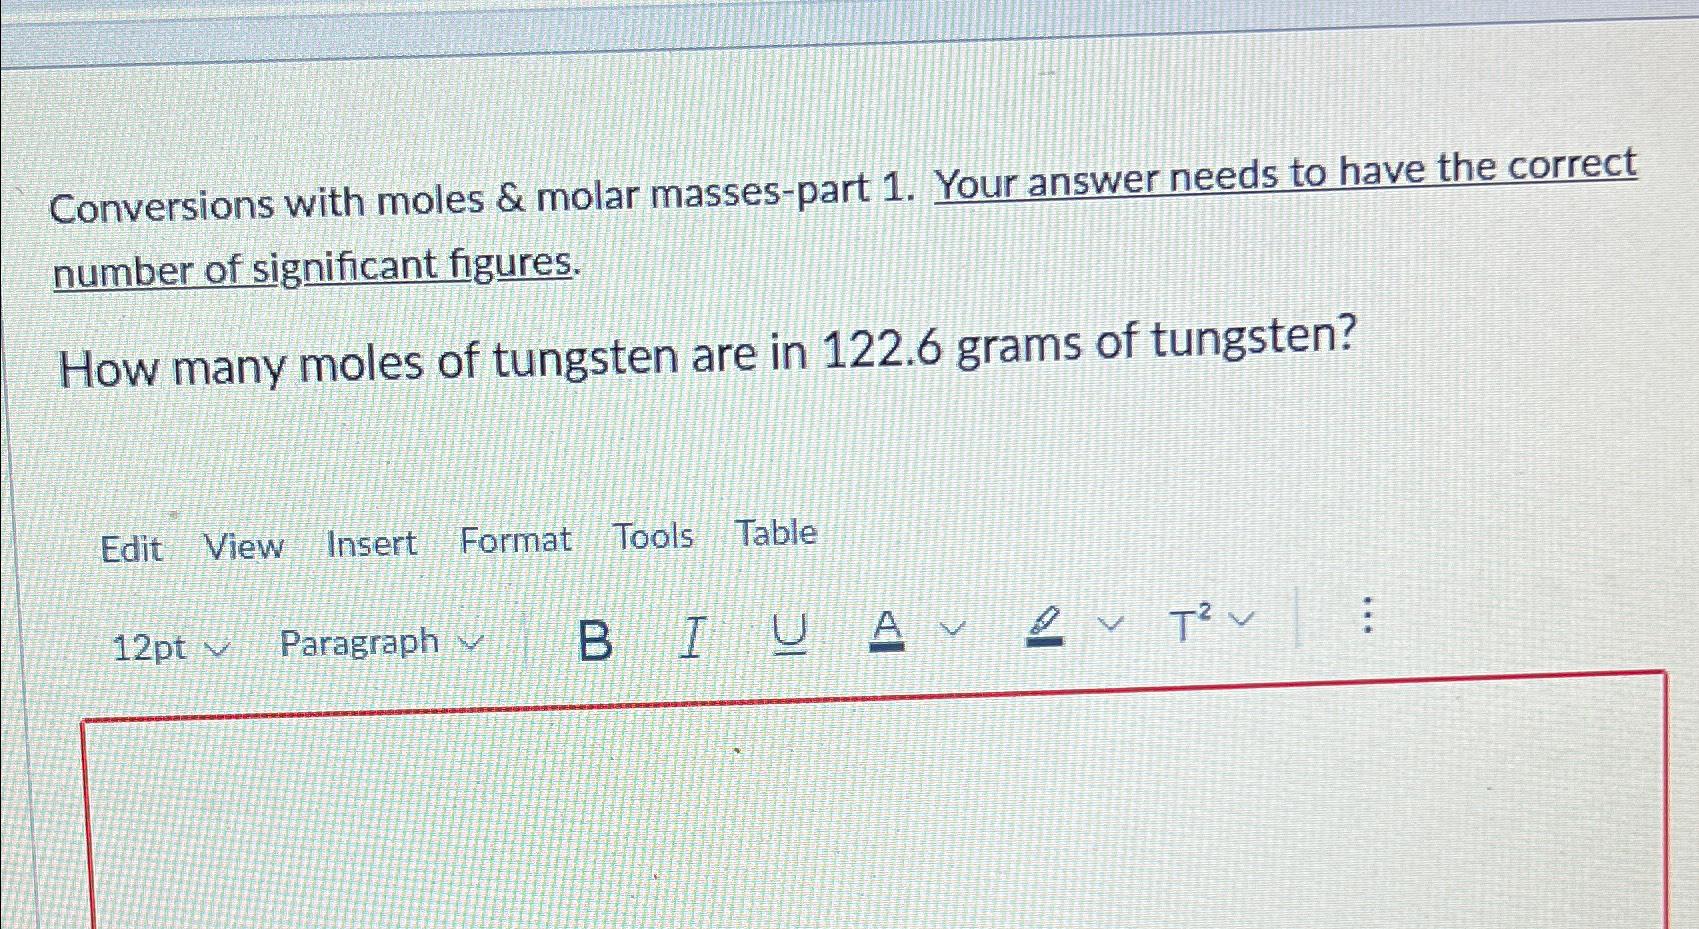Viewport: 1699px width, 929px height.
Task: Open the Format menu
Action: click(x=516, y=539)
